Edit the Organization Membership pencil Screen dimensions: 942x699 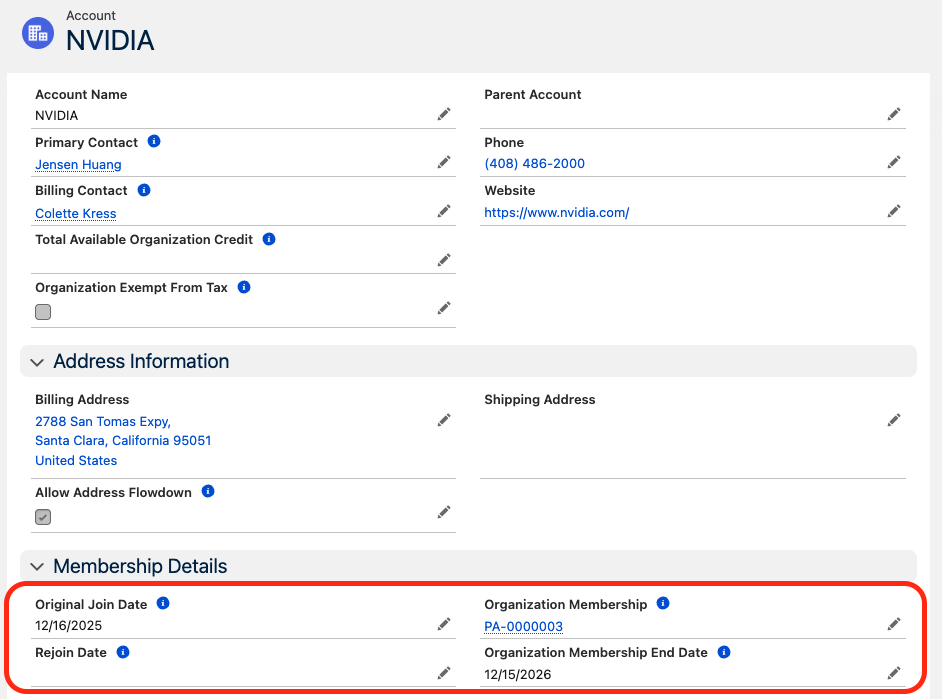click(894, 625)
